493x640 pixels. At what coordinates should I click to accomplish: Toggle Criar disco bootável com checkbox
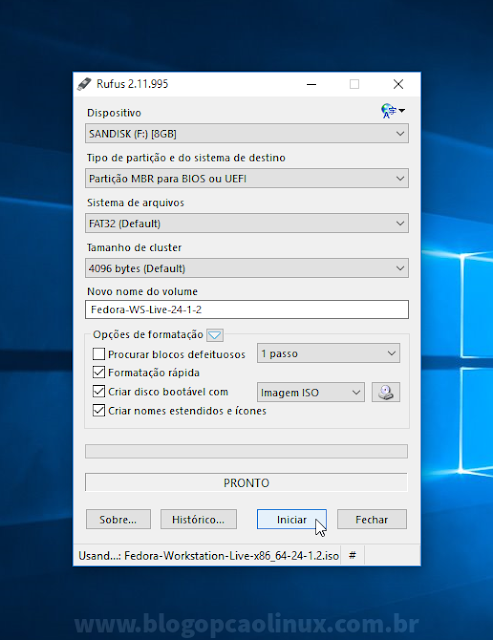tap(99, 391)
